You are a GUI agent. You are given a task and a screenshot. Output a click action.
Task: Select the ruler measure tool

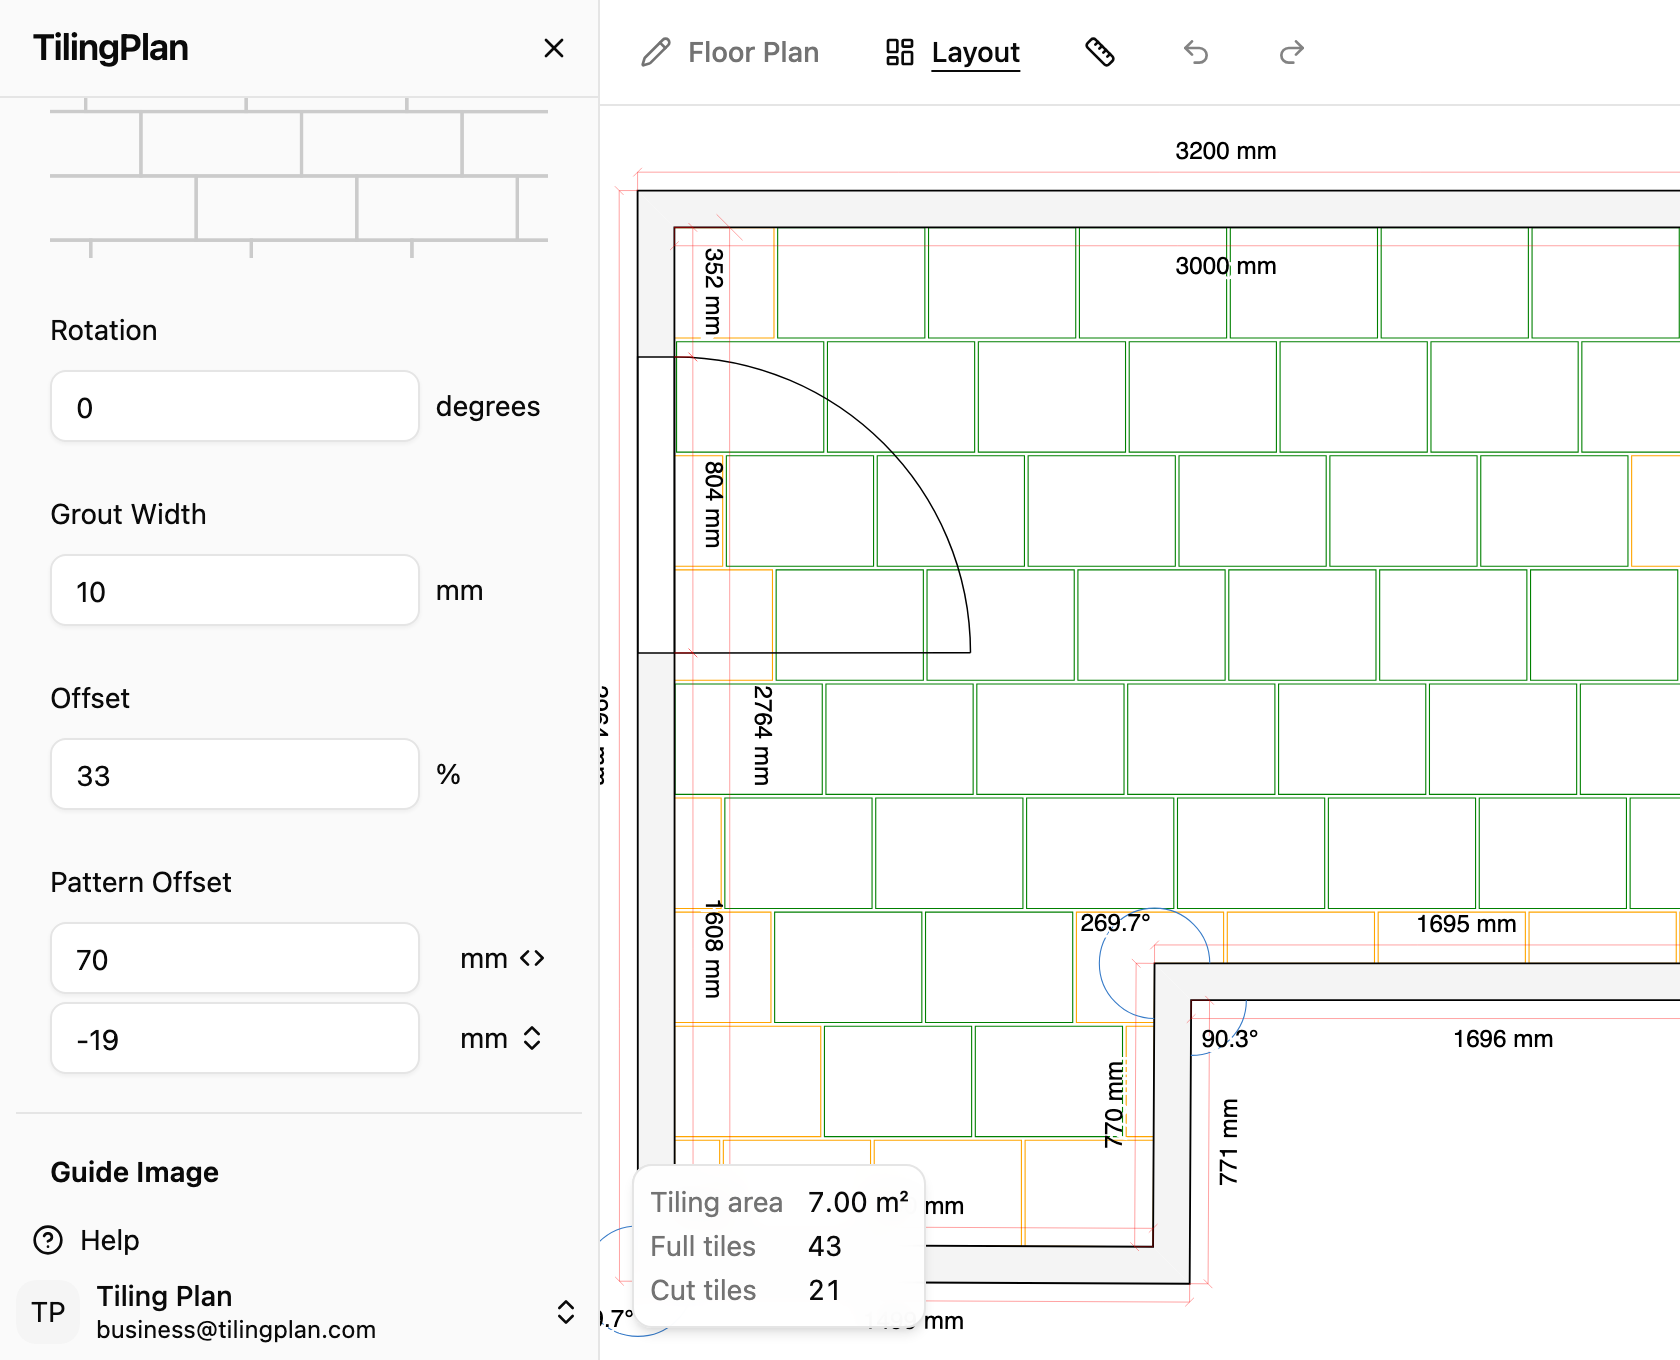pyautogui.click(x=1100, y=52)
